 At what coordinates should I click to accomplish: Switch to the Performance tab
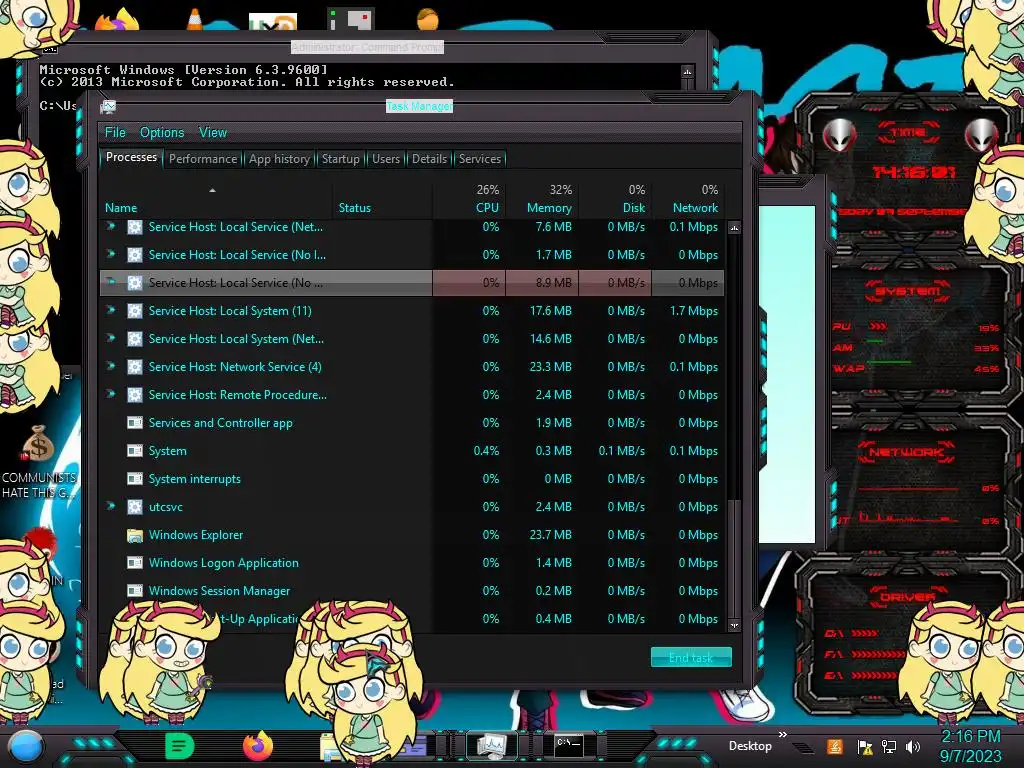click(x=203, y=159)
